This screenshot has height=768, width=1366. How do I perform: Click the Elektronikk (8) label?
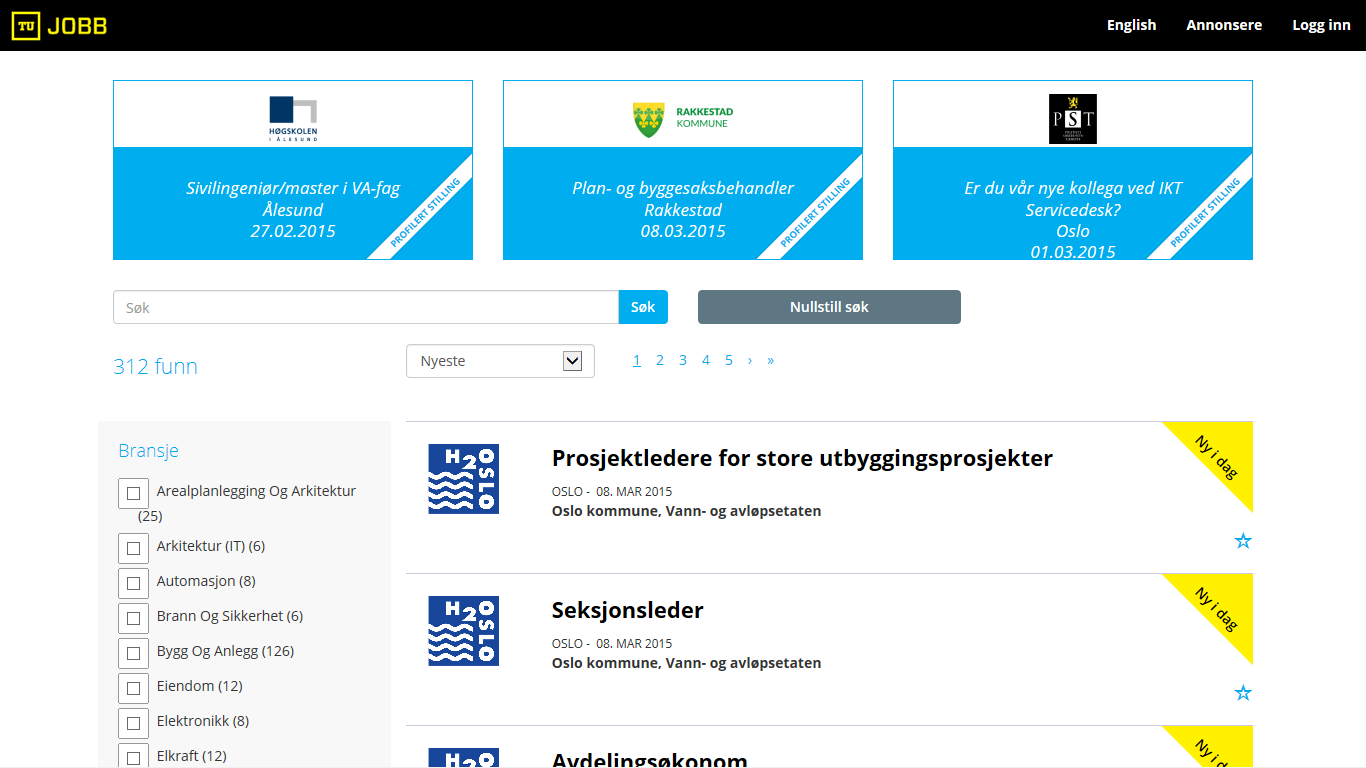203,721
